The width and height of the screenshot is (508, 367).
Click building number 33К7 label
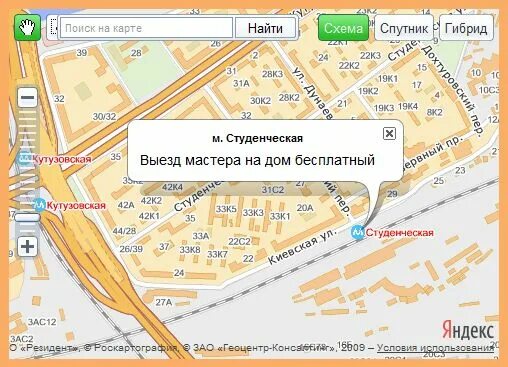coord(217,254)
